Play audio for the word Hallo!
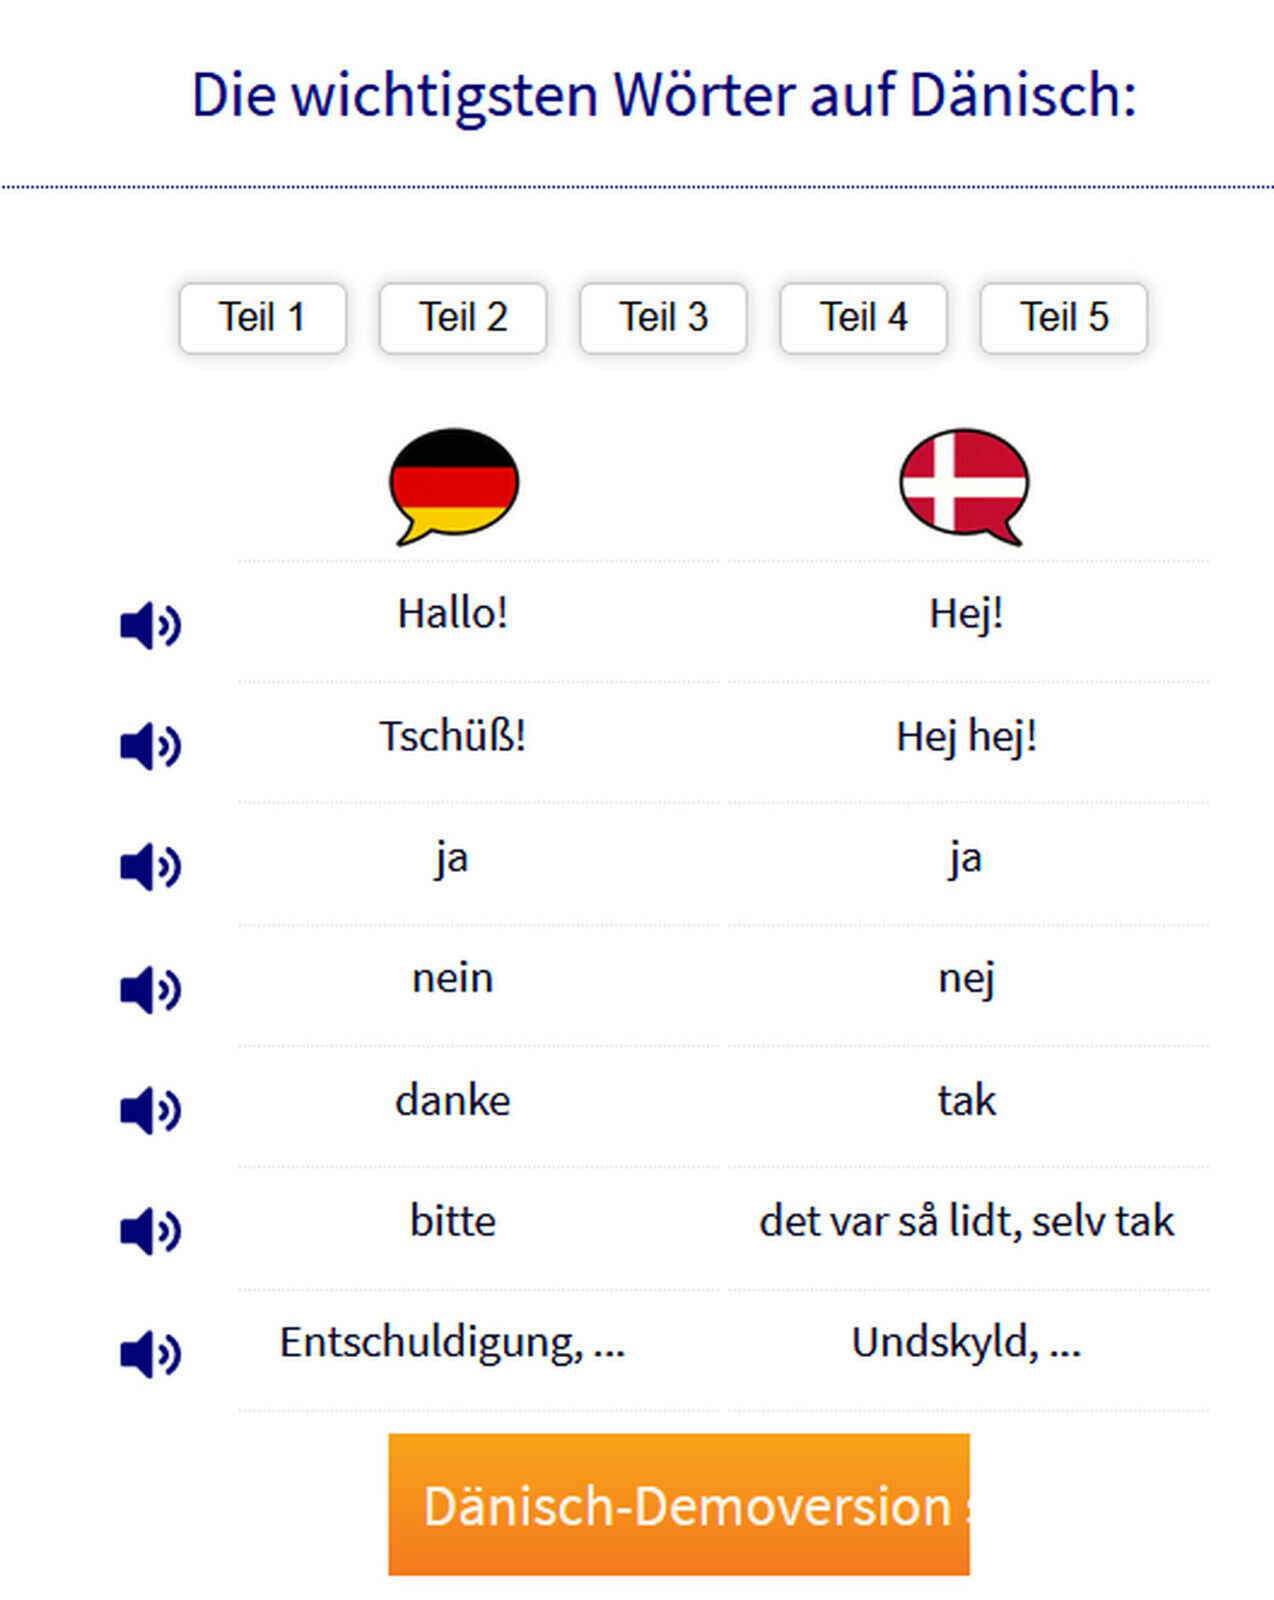 (150, 626)
